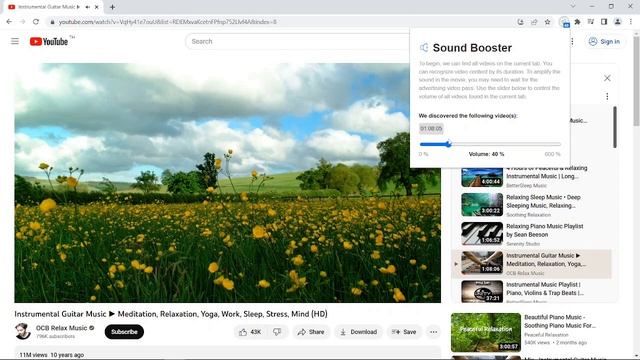The width and height of the screenshot is (640, 360).
Task: Mute the tab via audio indicator
Action: point(87,7)
